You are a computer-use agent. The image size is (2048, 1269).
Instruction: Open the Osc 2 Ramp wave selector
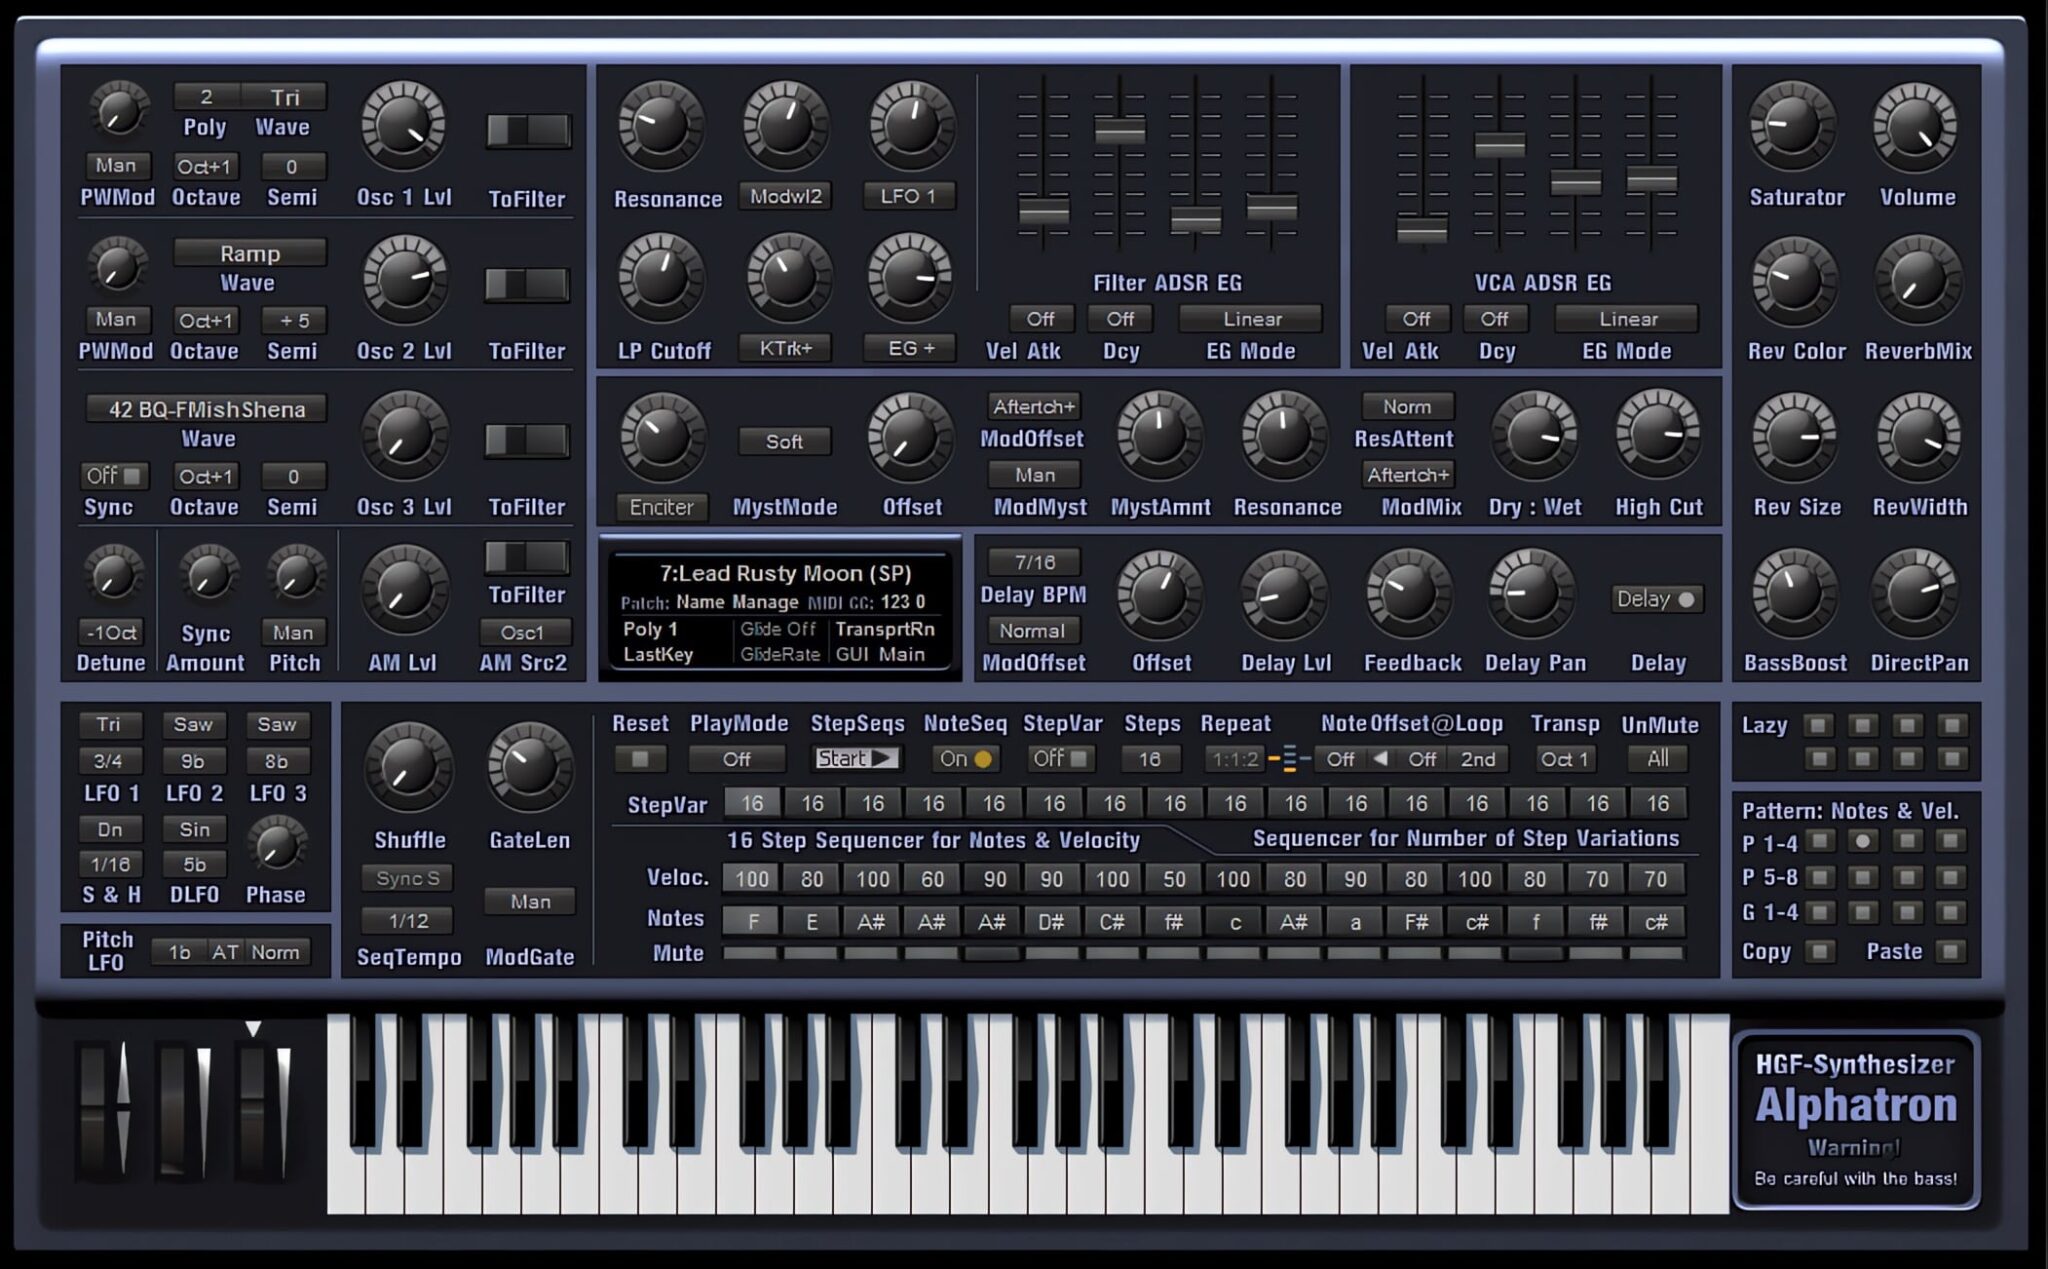point(250,253)
